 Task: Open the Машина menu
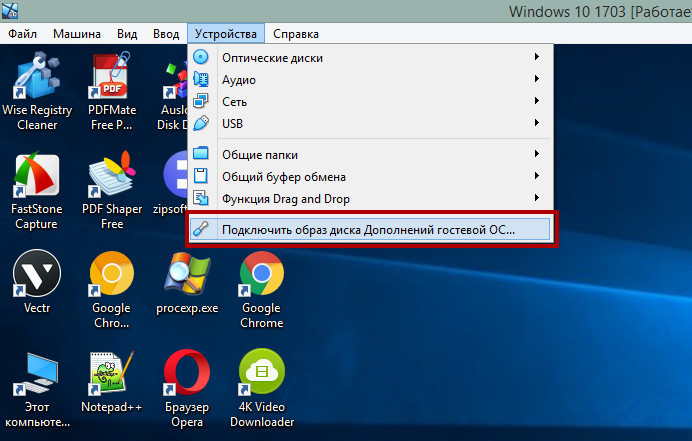pos(77,34)
